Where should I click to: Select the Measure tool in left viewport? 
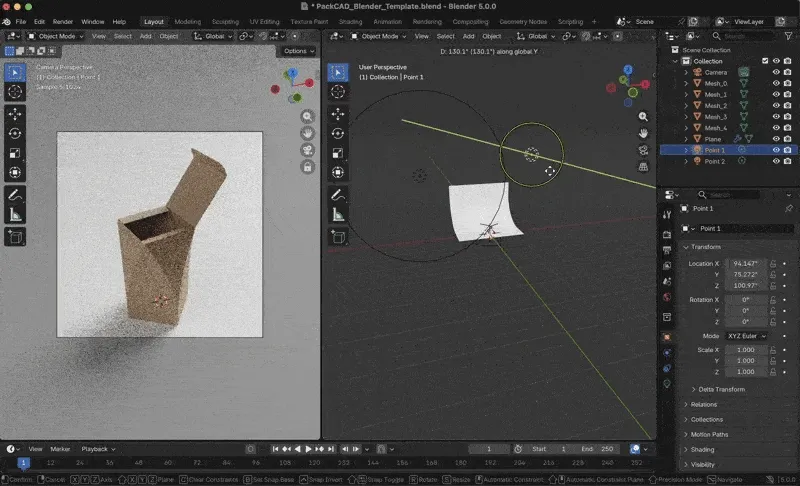(x=15, y=214)
